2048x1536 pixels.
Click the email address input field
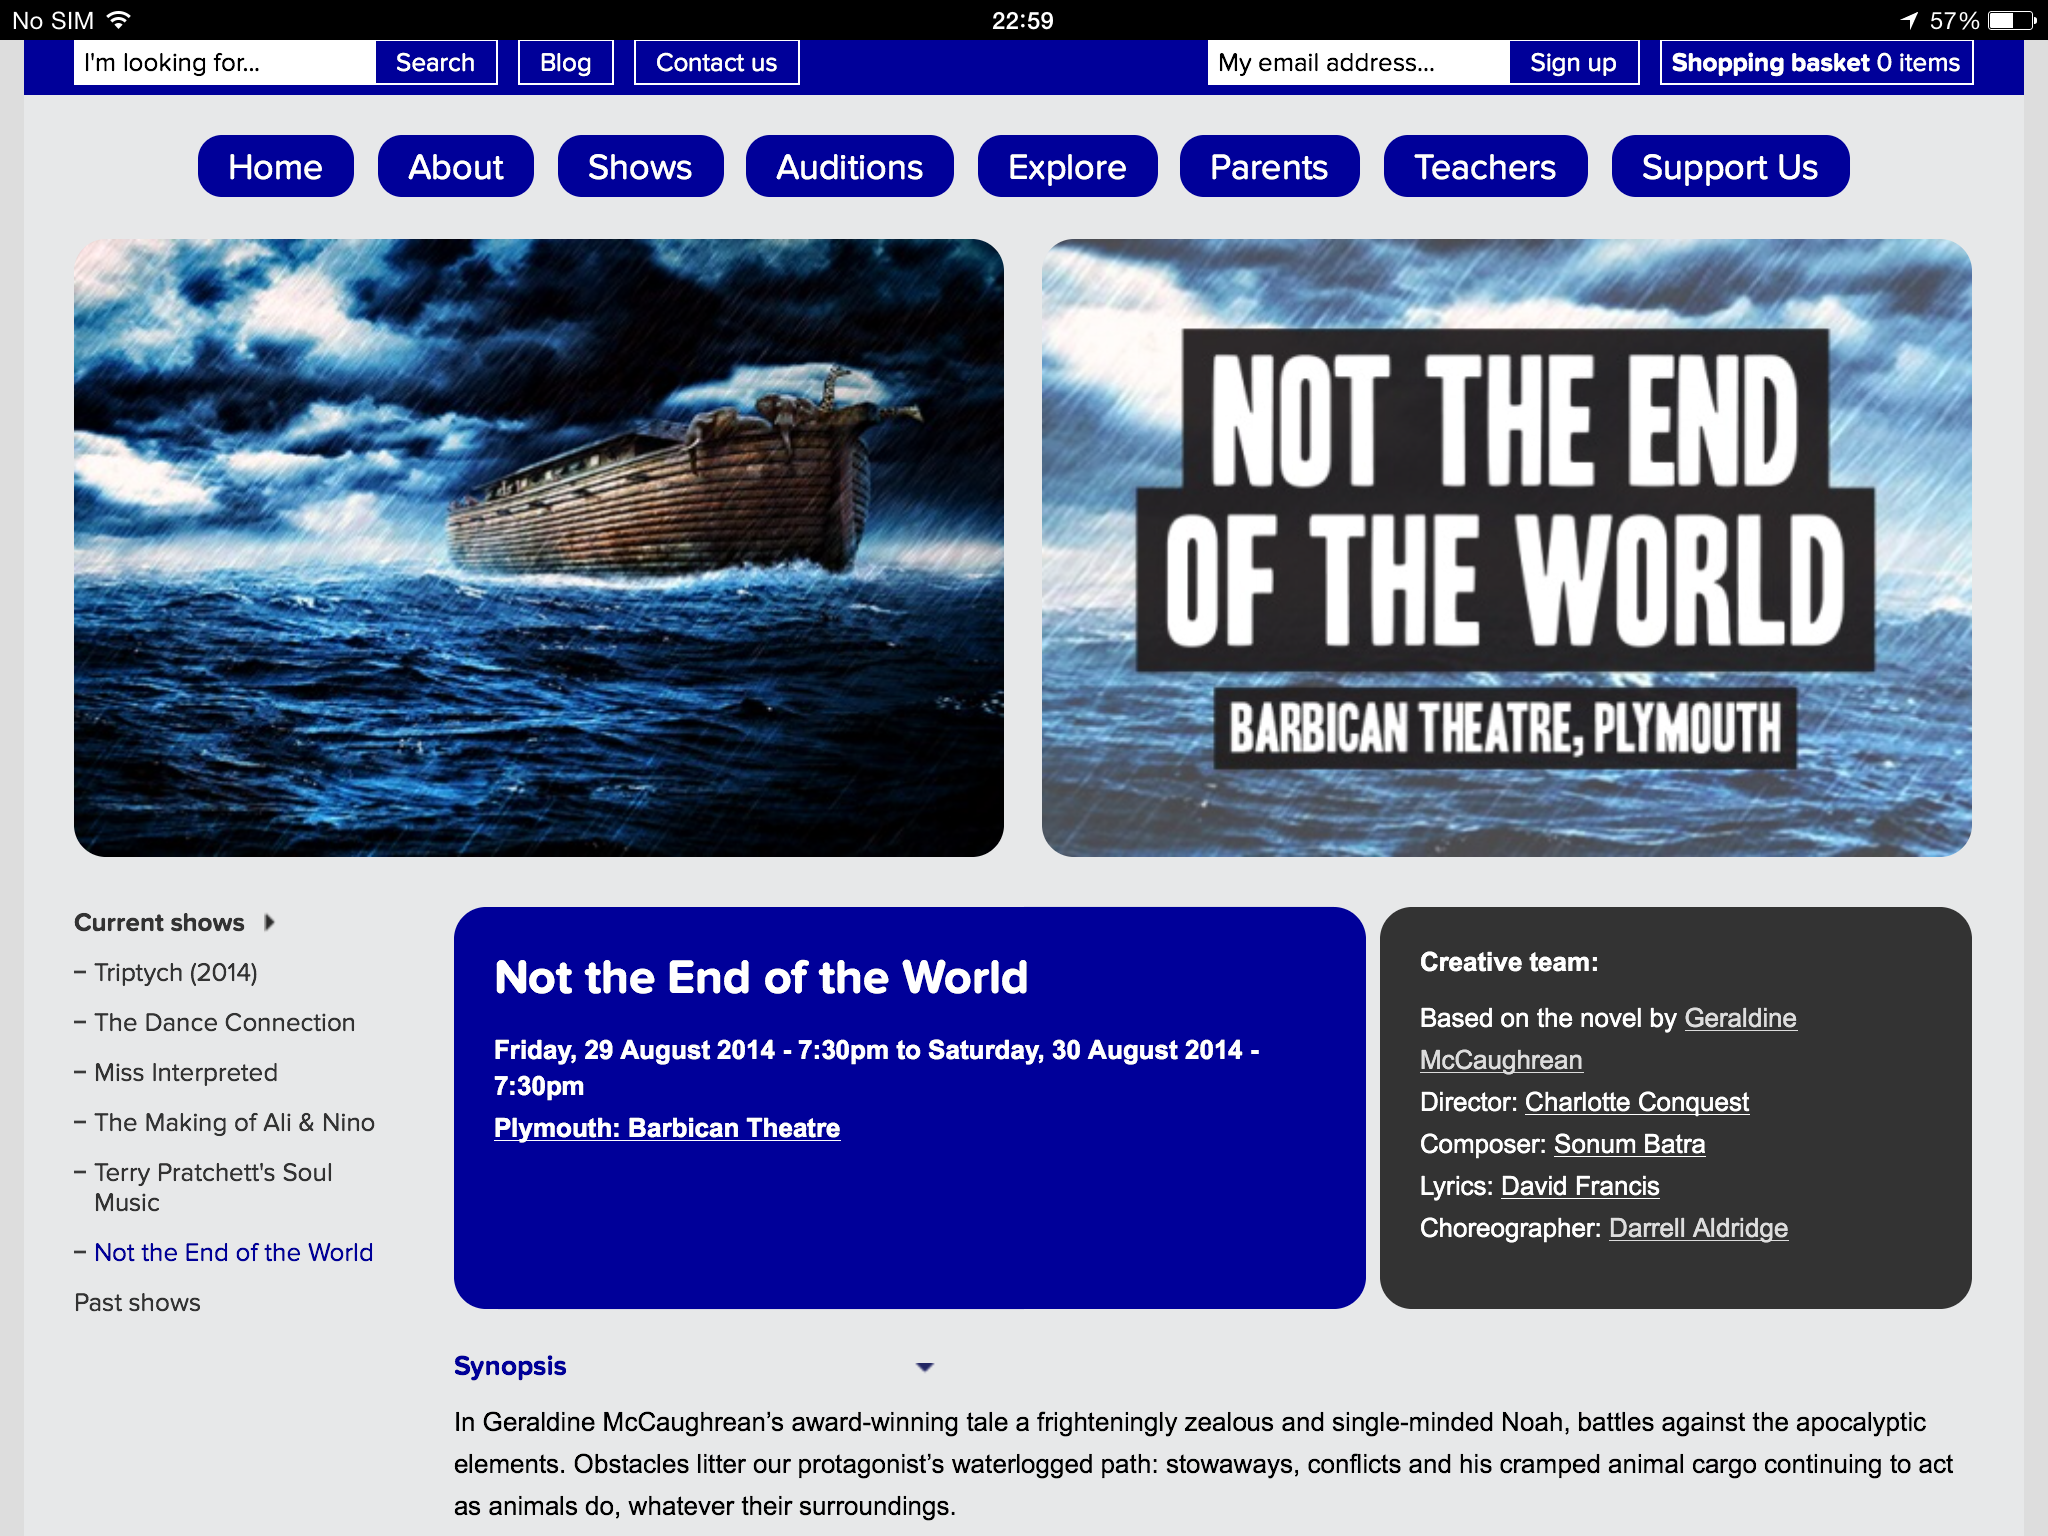pyautogui.click(x=1357, y=63)
